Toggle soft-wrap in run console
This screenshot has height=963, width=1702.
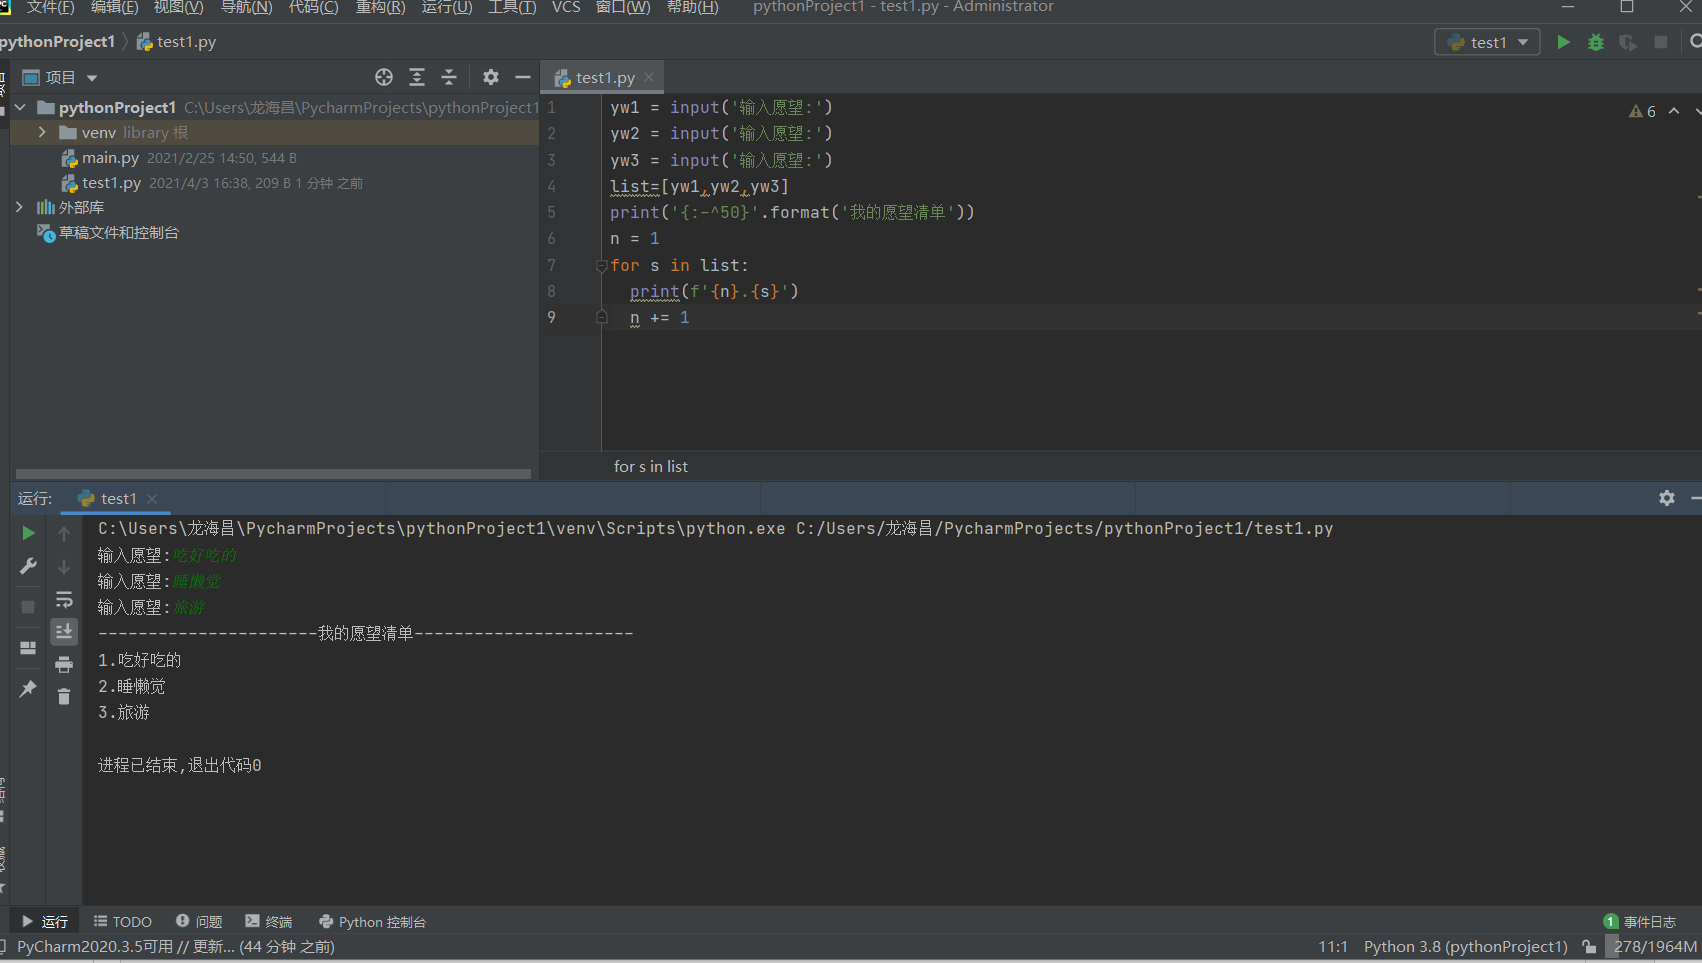coord(64,600)
